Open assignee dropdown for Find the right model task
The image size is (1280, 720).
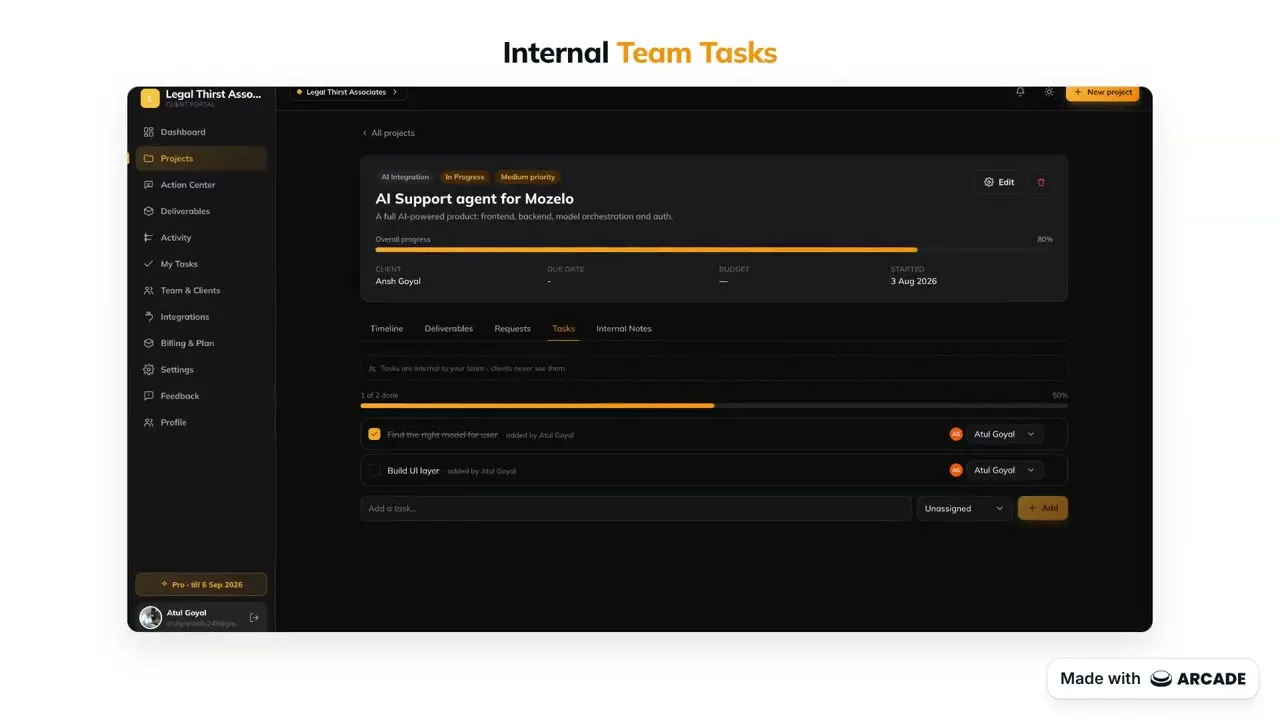click(x=1005, y=434)
